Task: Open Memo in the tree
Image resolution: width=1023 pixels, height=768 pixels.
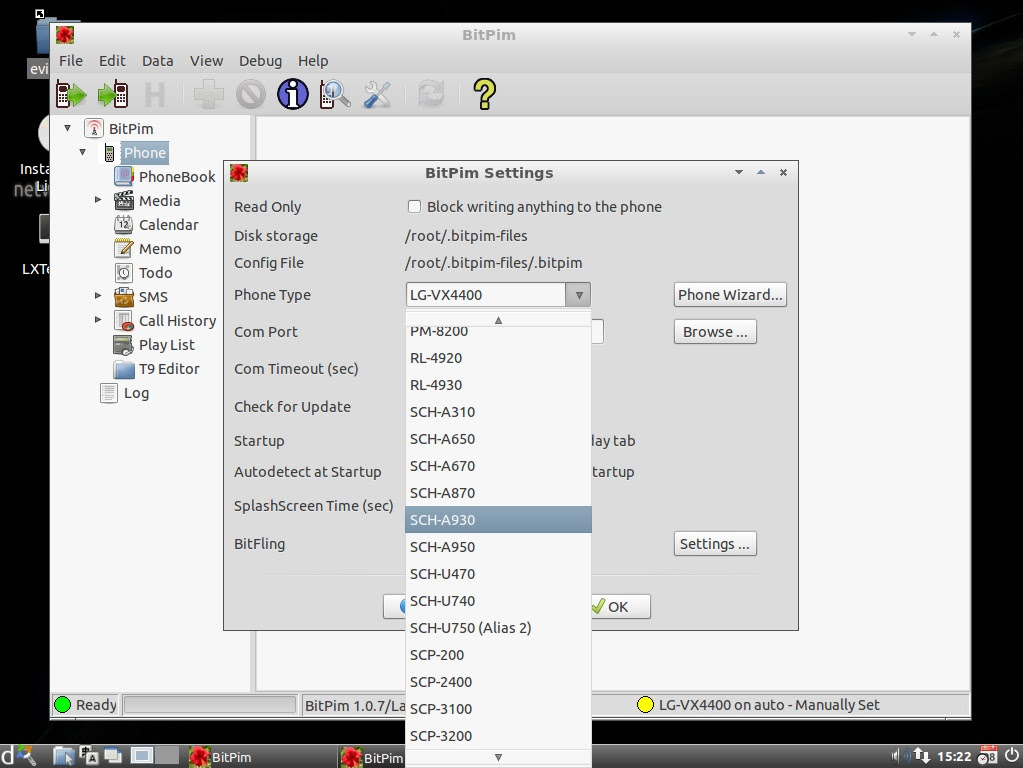Action: coord(160,249)
